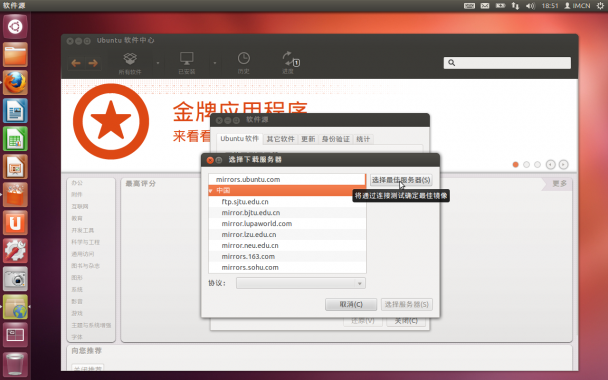
Task: Open the Trash in the launcher
Action: 15,364
